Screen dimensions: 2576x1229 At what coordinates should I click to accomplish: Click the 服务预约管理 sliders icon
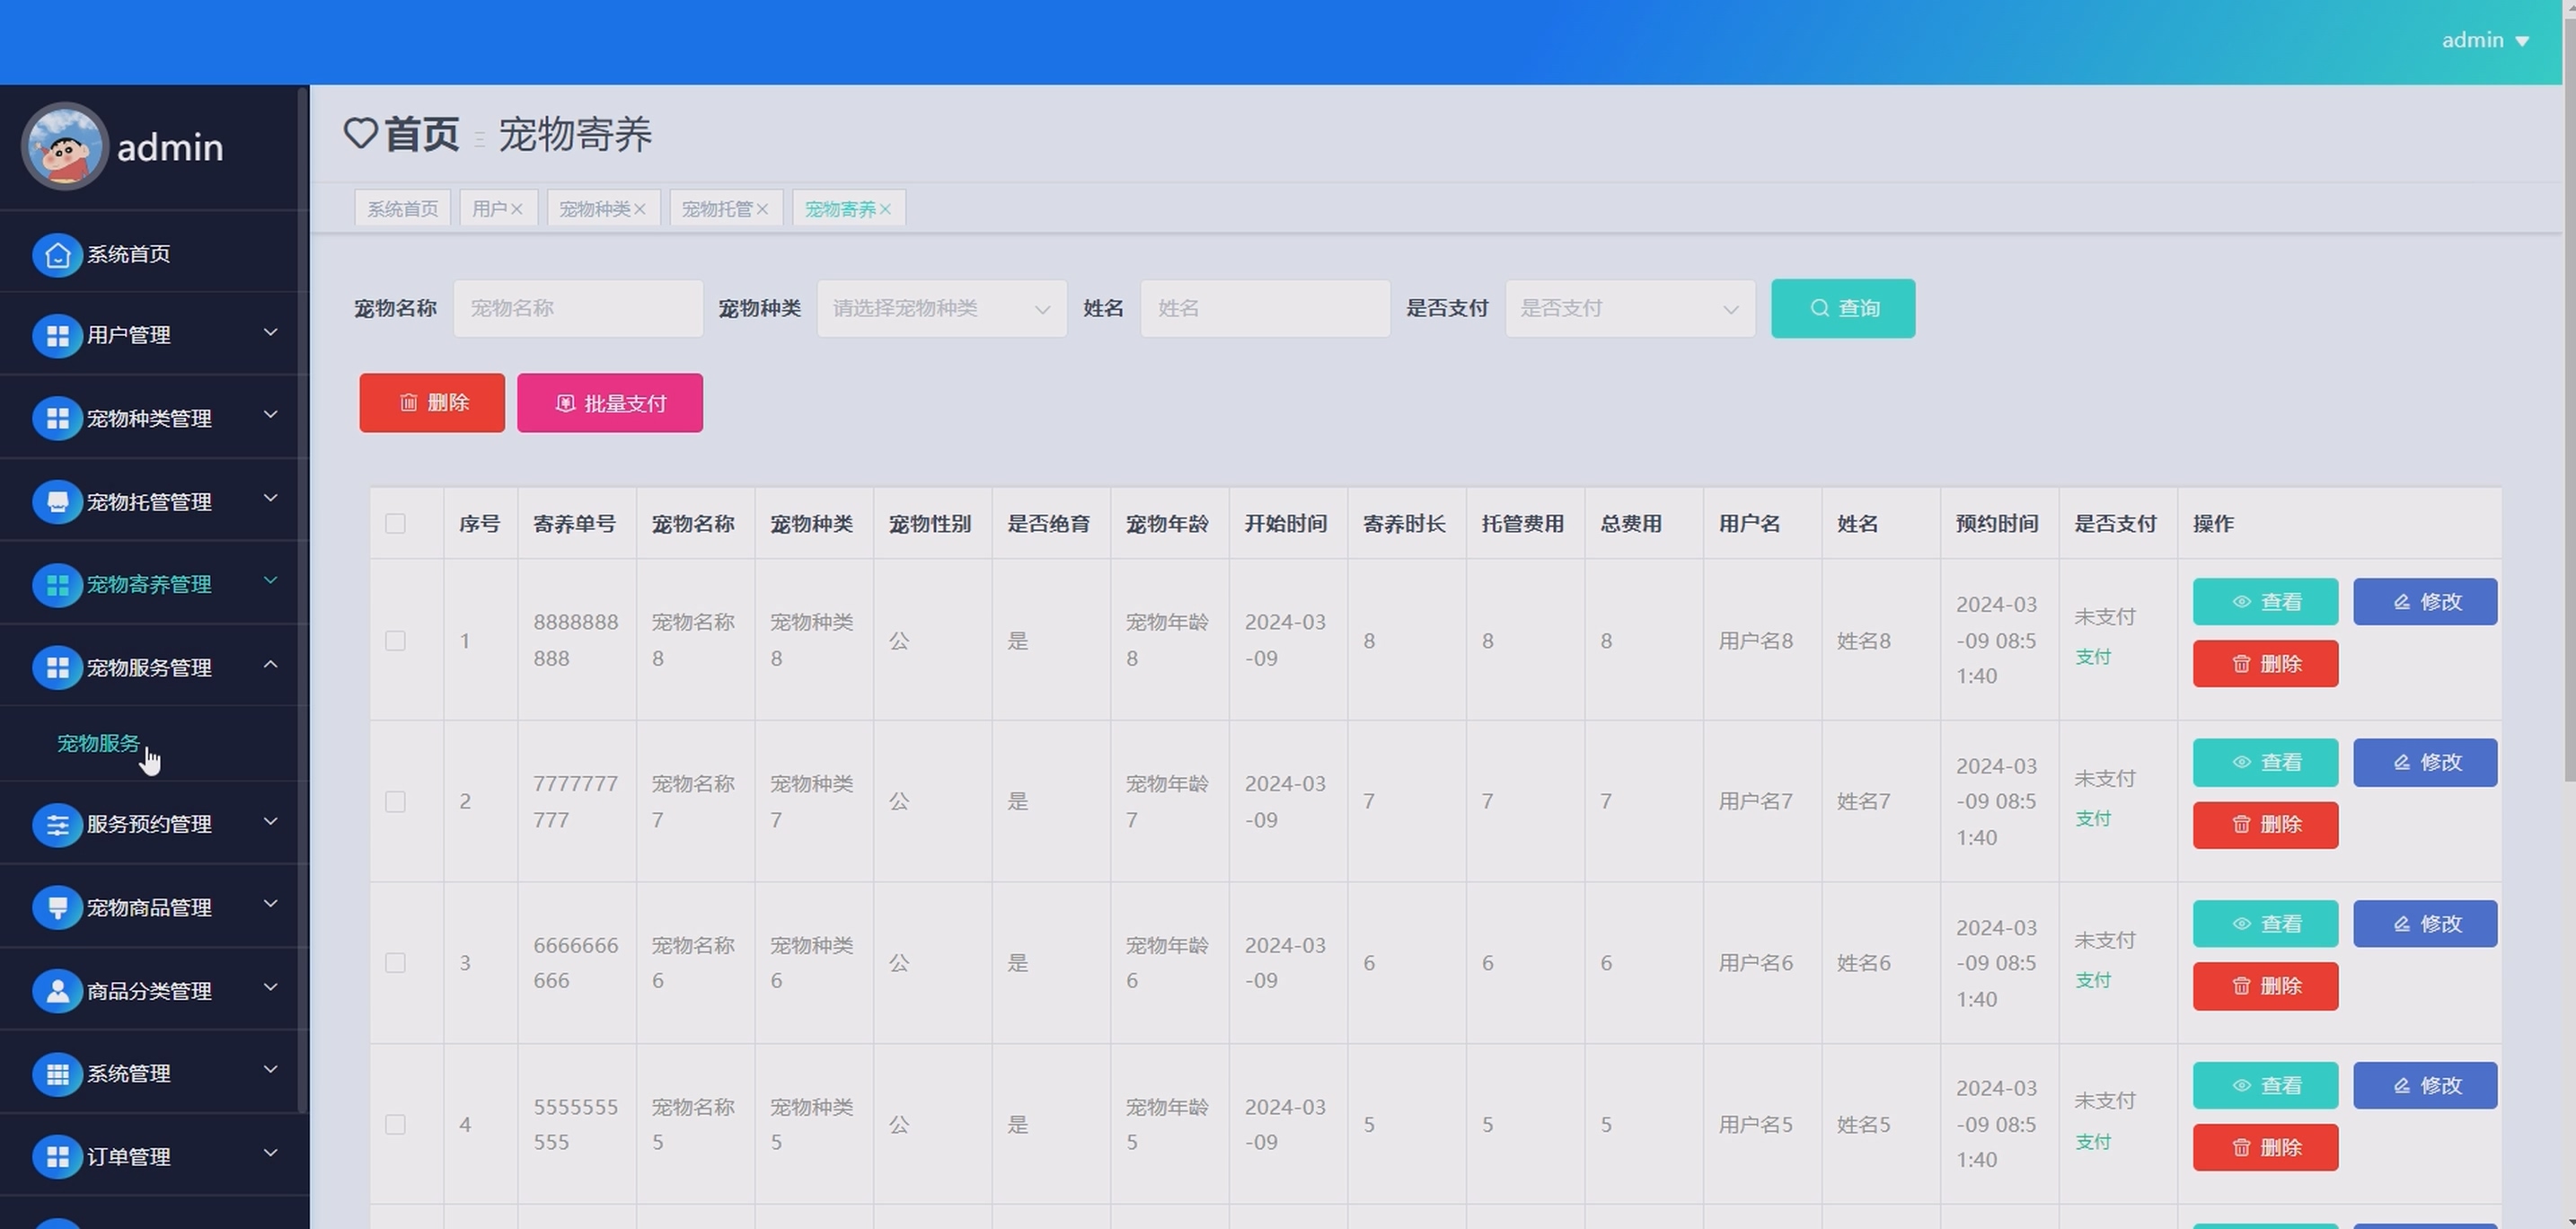[57, 824]
